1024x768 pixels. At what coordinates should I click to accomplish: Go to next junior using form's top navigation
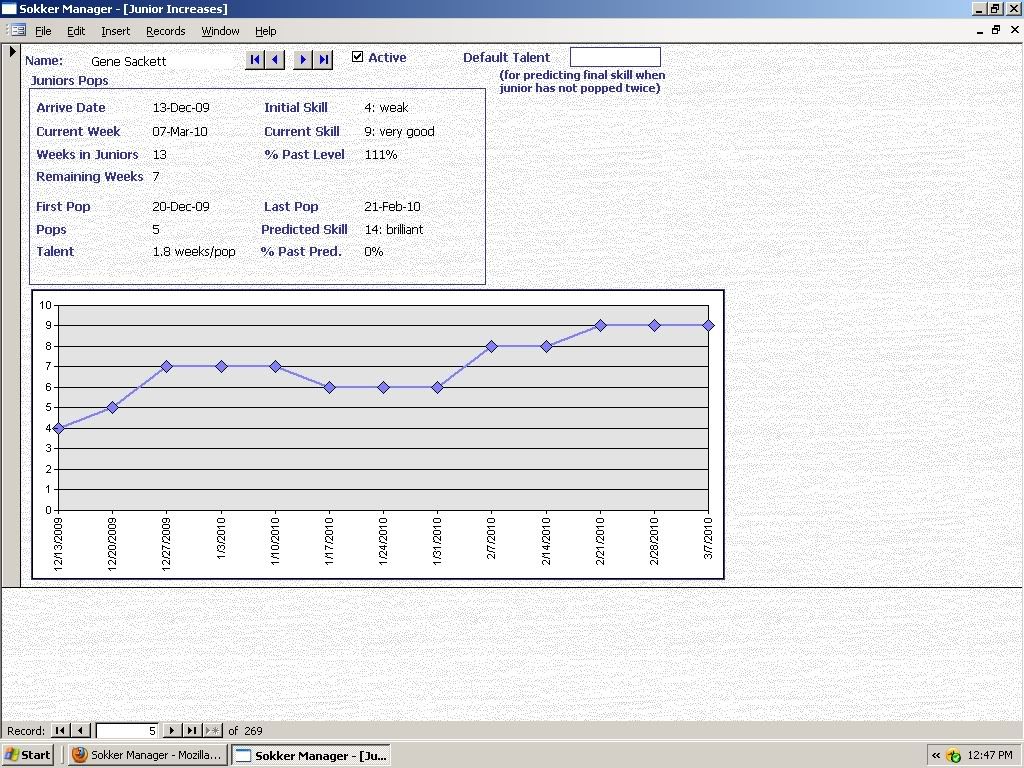pos(303,60)
